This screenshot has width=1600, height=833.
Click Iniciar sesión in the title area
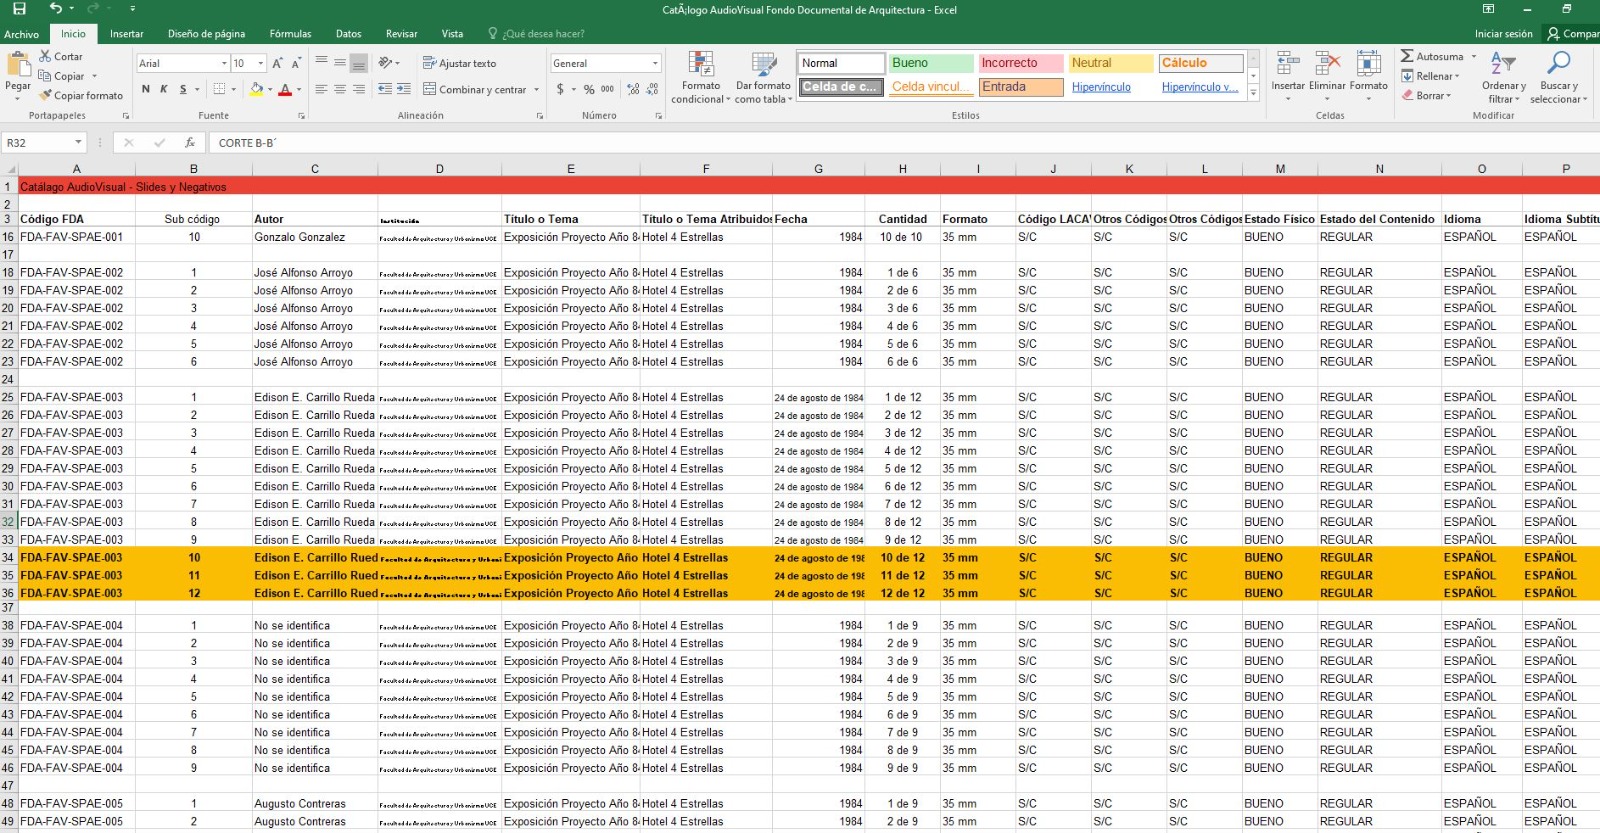[x=1503, y=34]
